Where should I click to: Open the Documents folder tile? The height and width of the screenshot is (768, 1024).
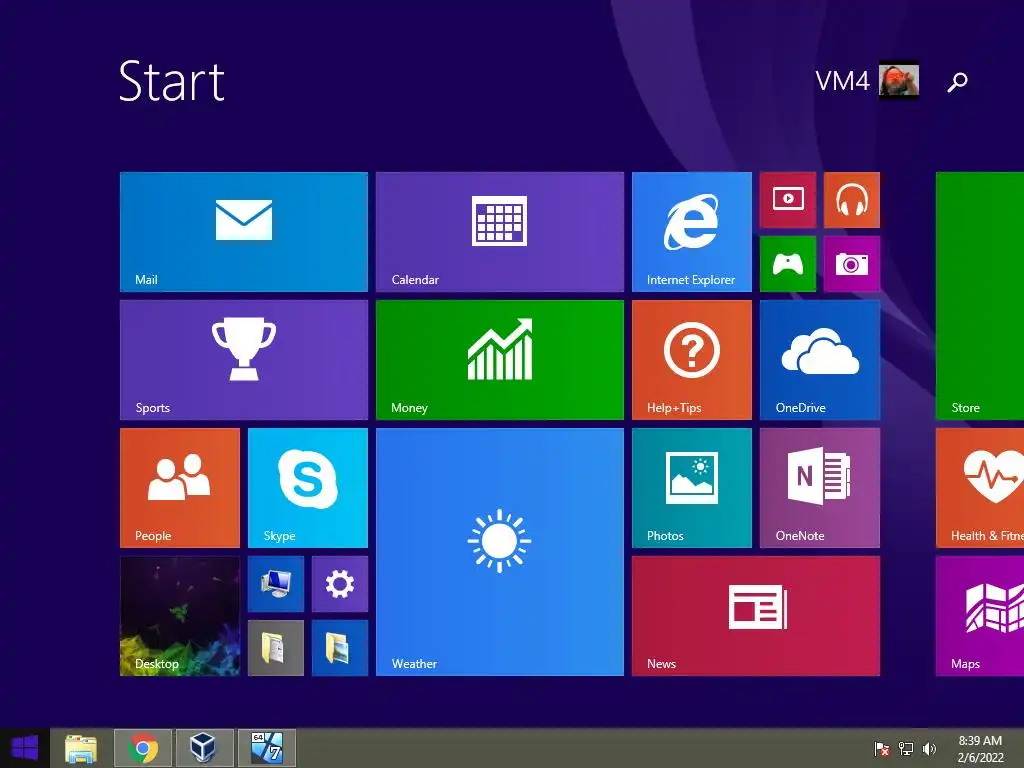pos(276,648)
